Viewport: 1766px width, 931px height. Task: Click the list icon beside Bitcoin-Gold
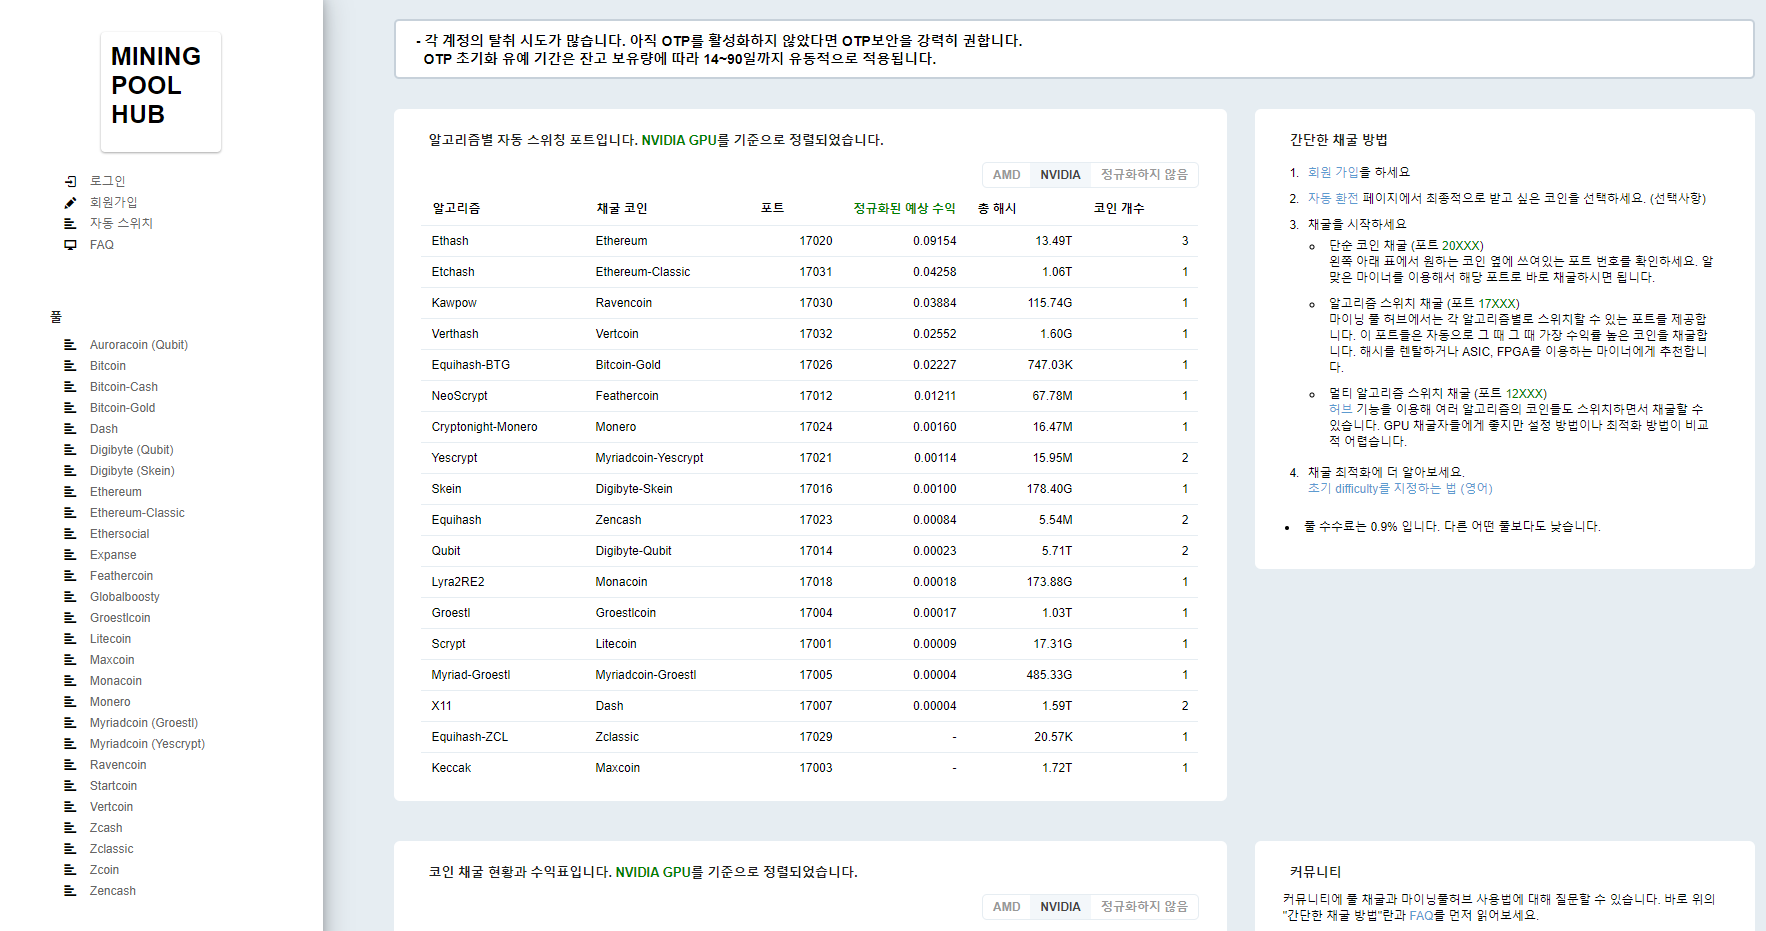point(70,408)
